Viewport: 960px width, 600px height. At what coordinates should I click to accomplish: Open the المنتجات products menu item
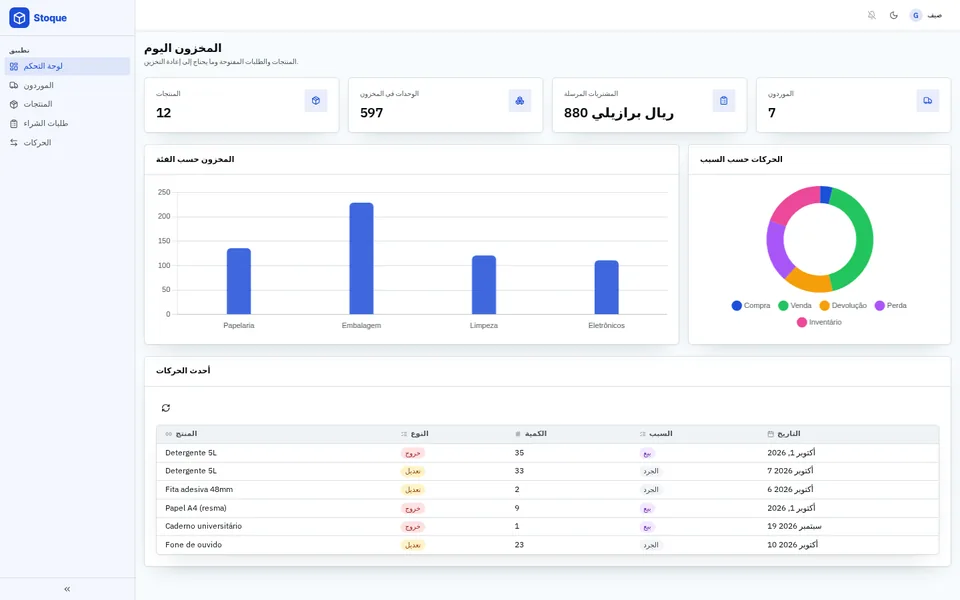coord(67,104)
